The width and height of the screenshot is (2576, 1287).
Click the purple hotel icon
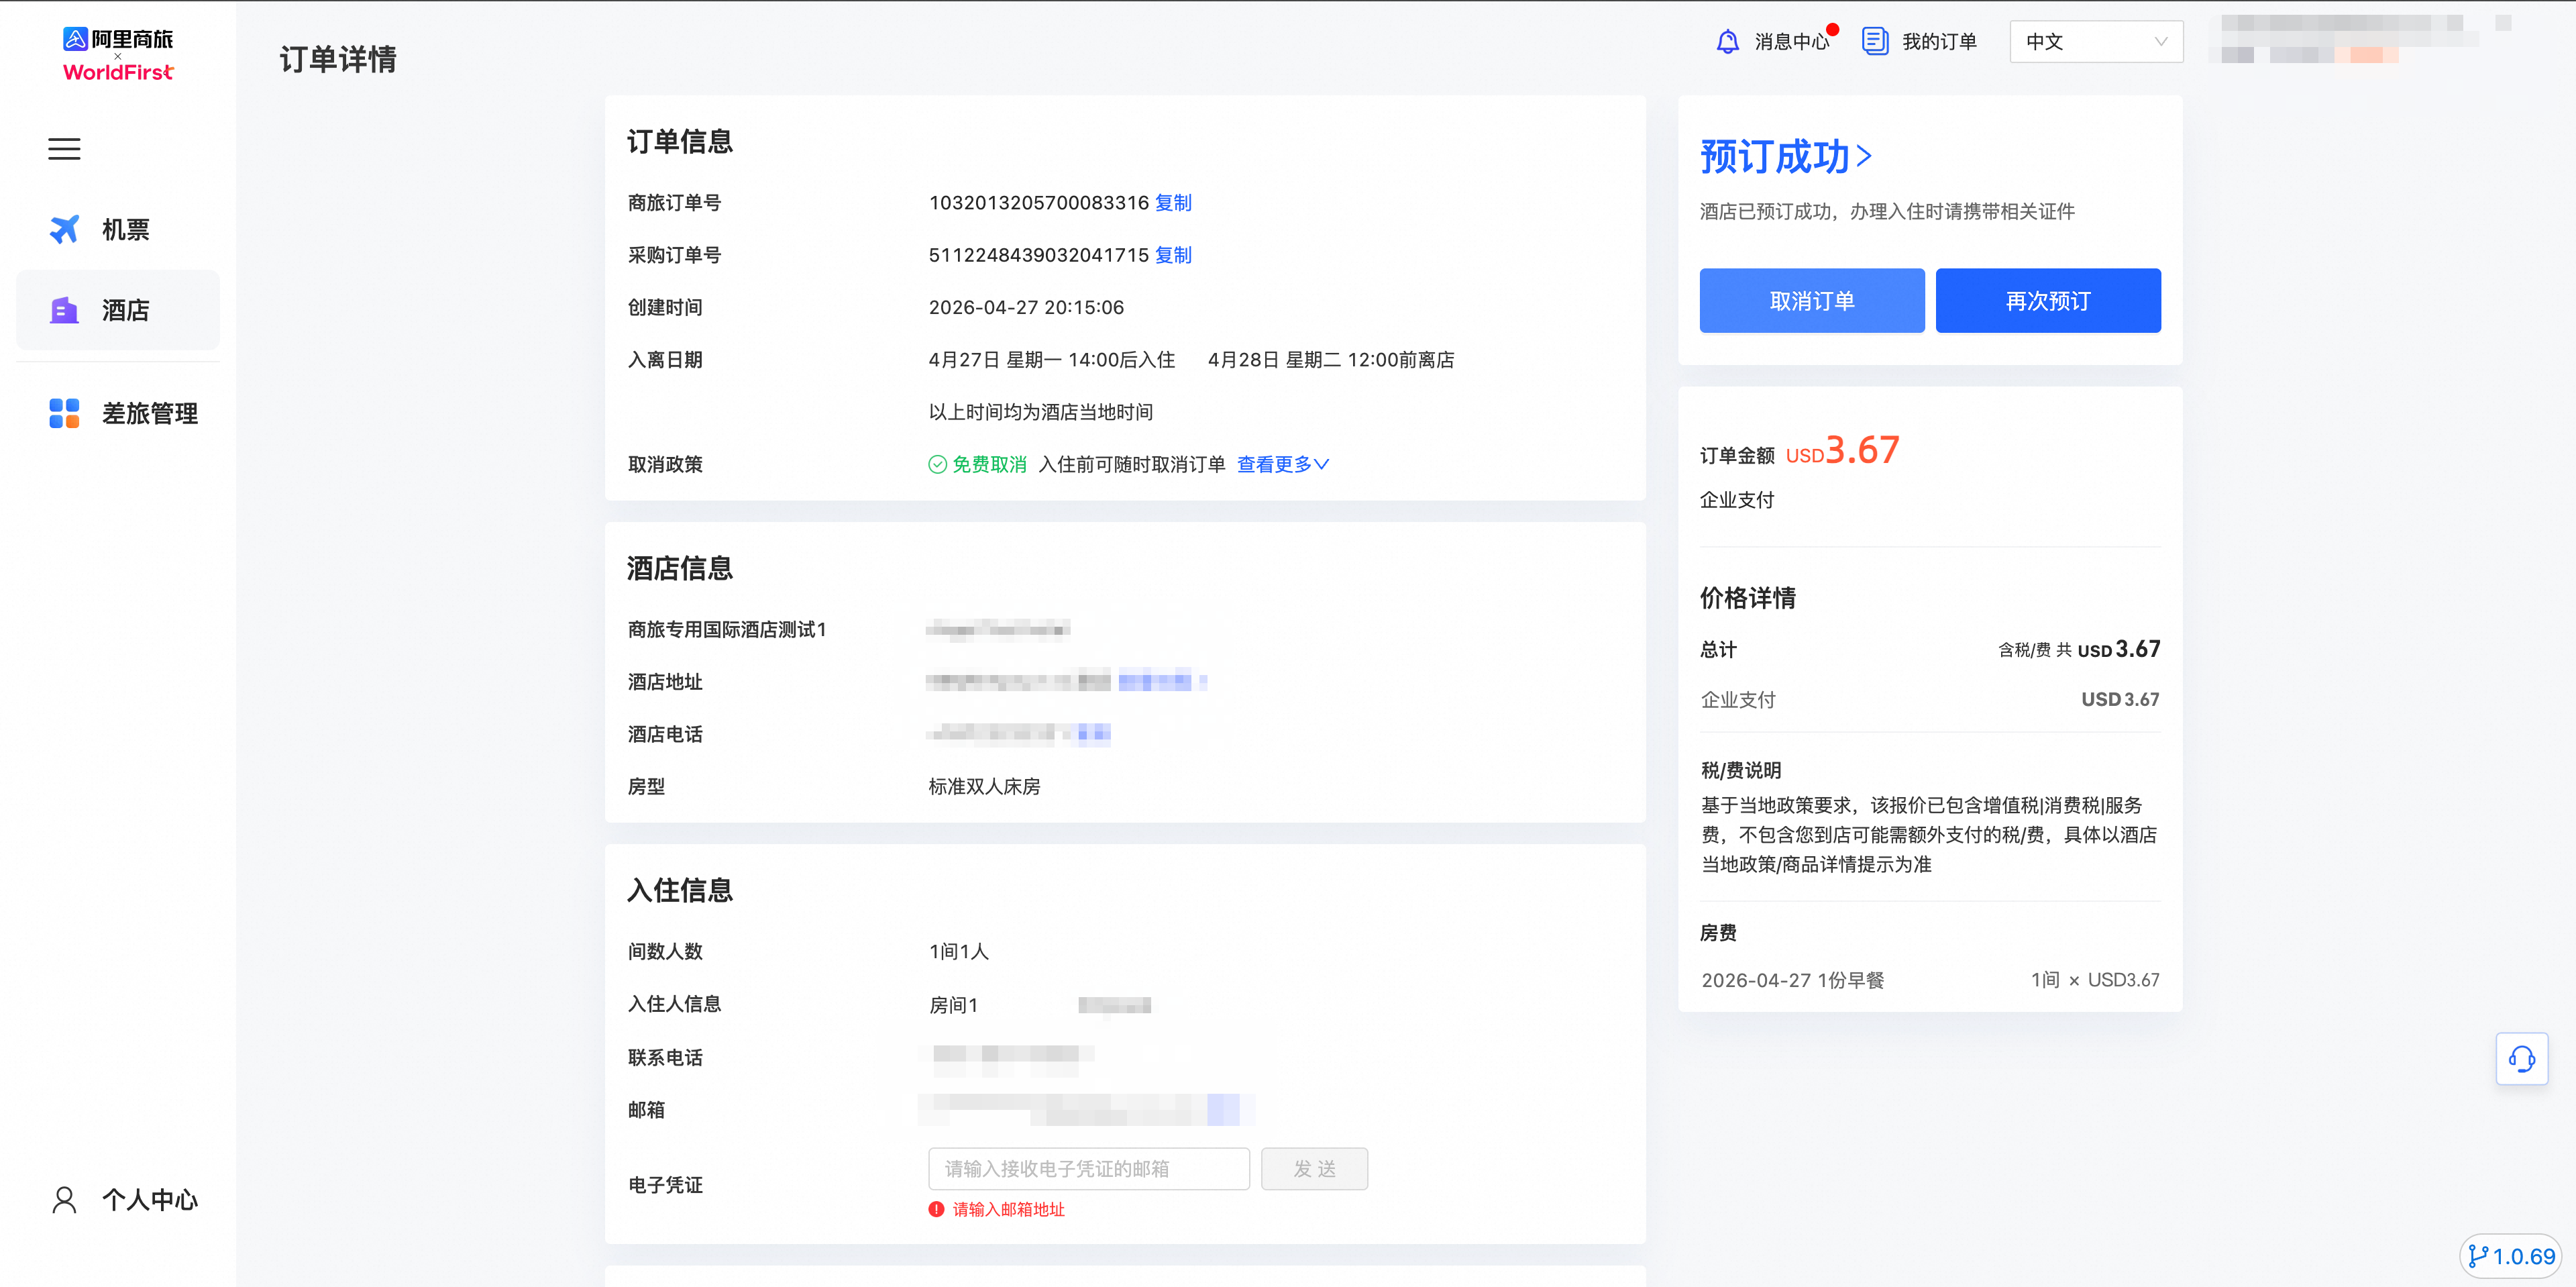pos(64,310)
